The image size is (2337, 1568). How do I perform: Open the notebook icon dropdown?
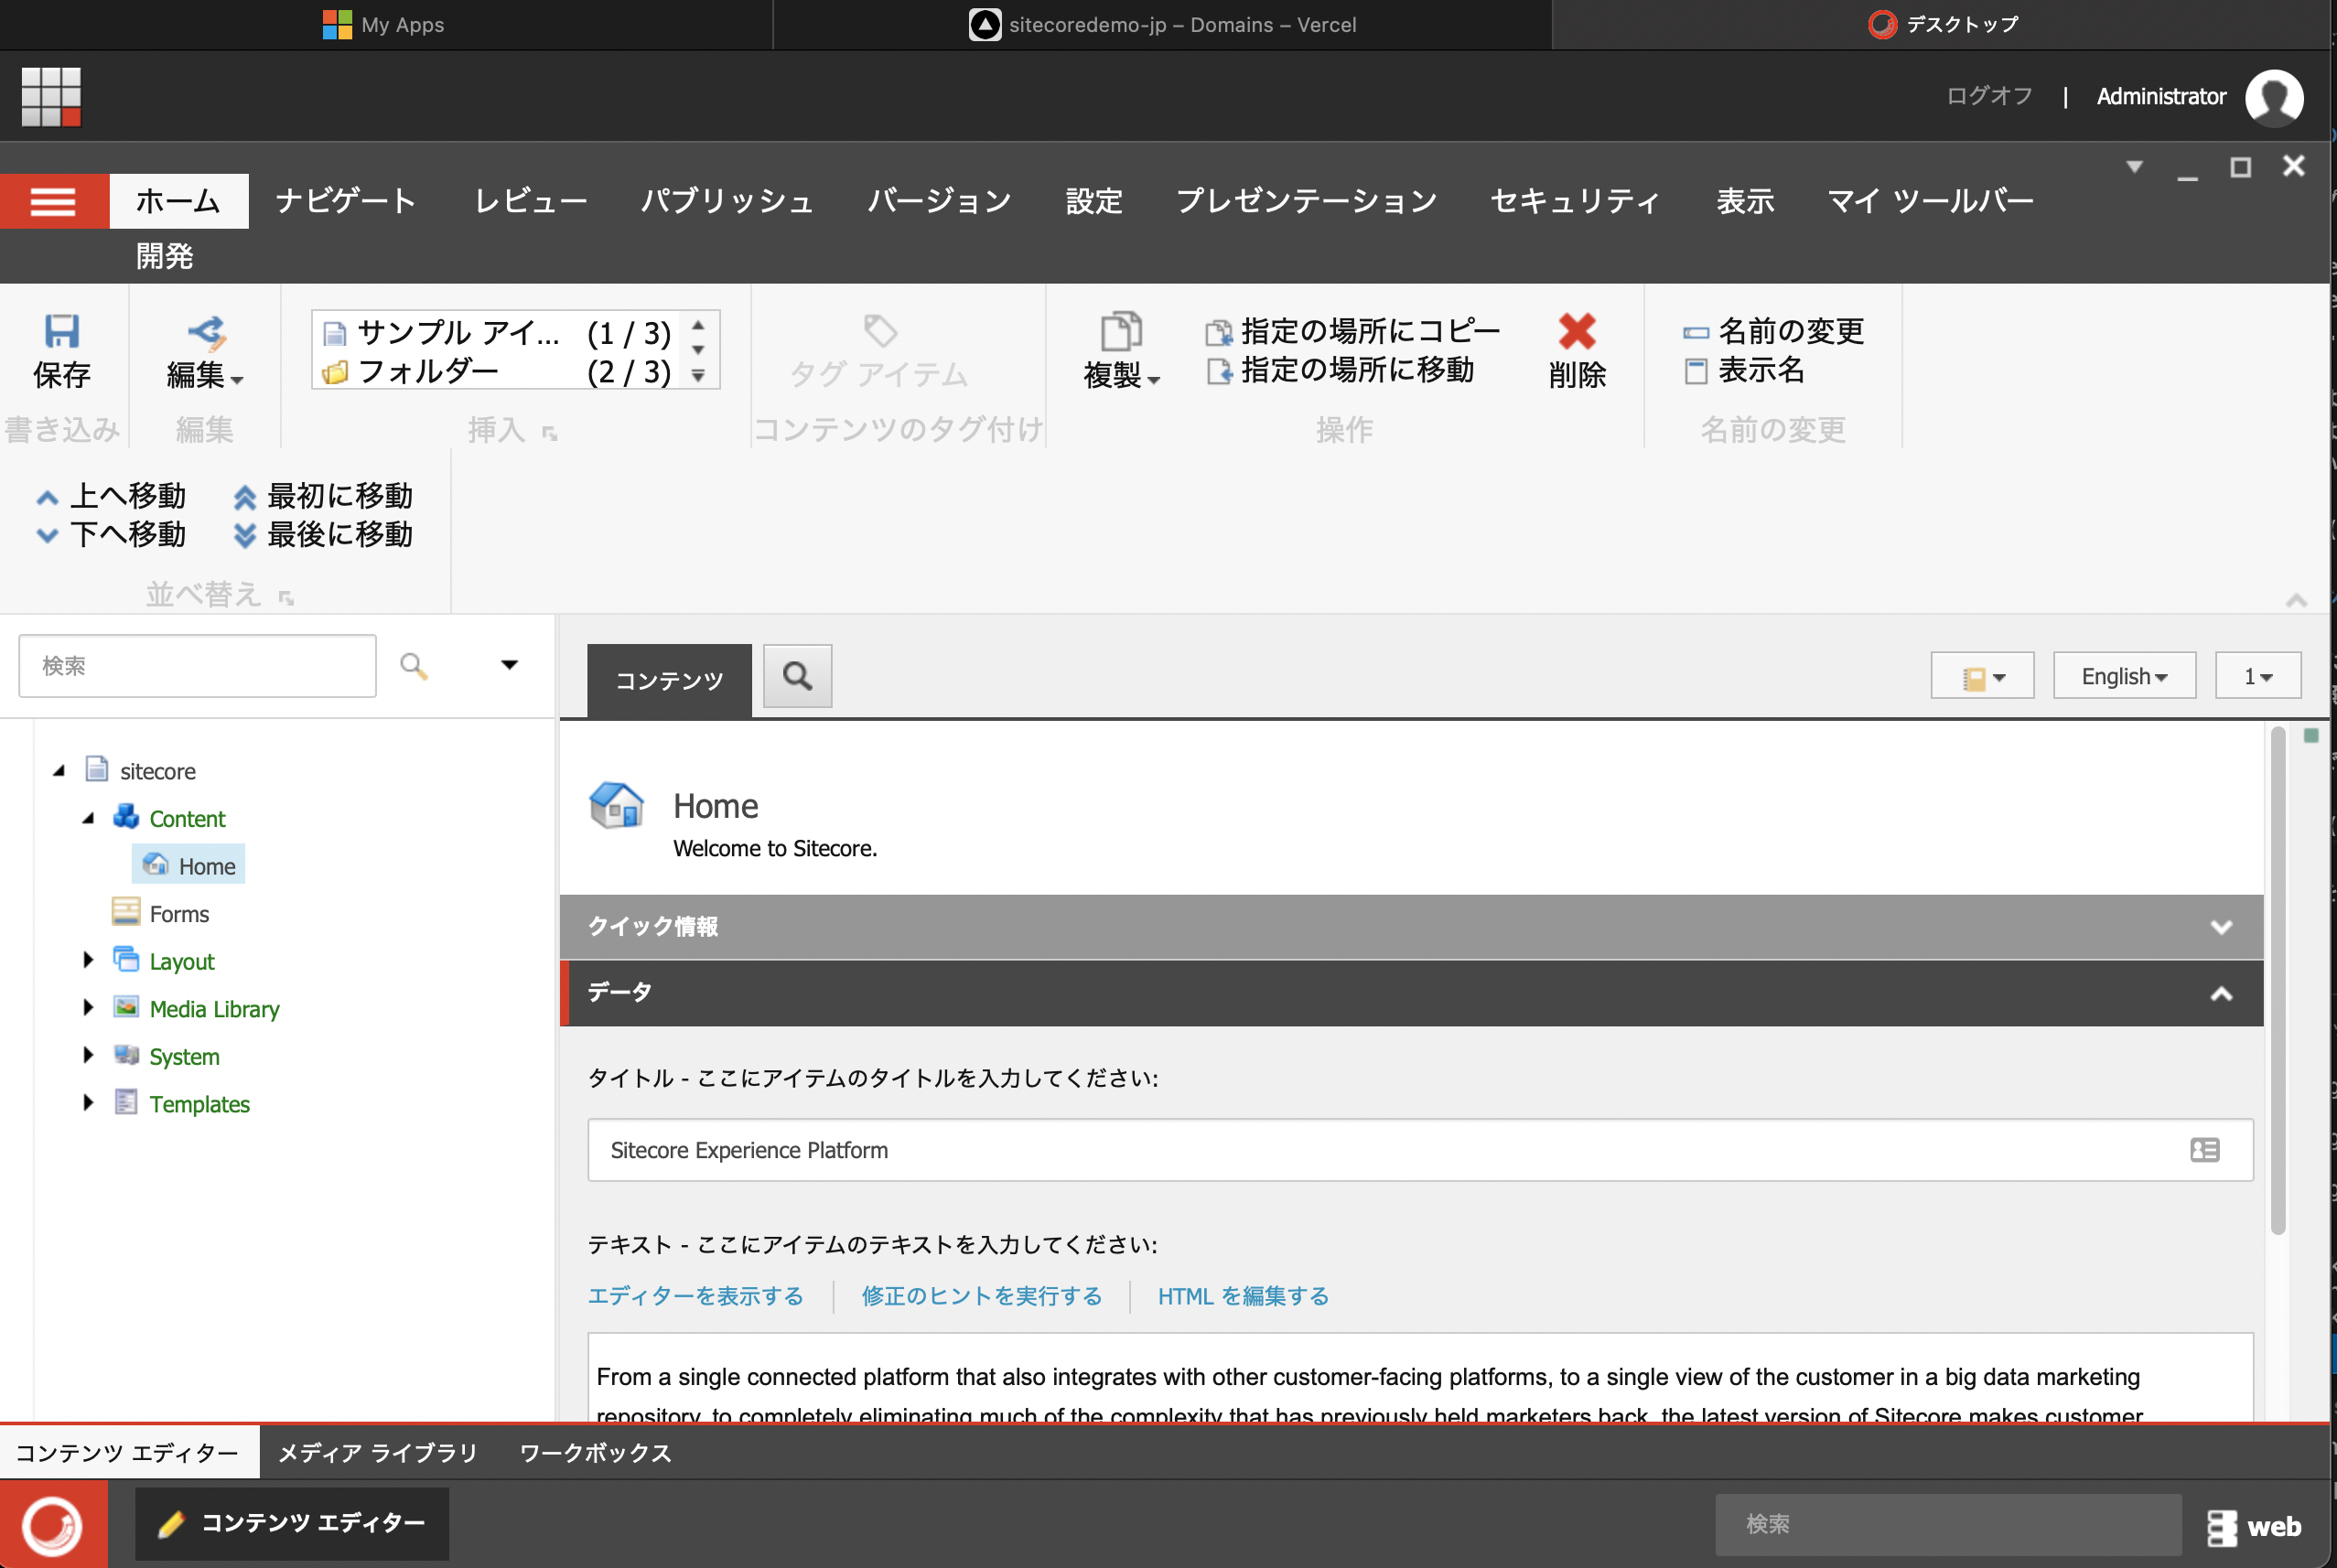pos(1982,676)
